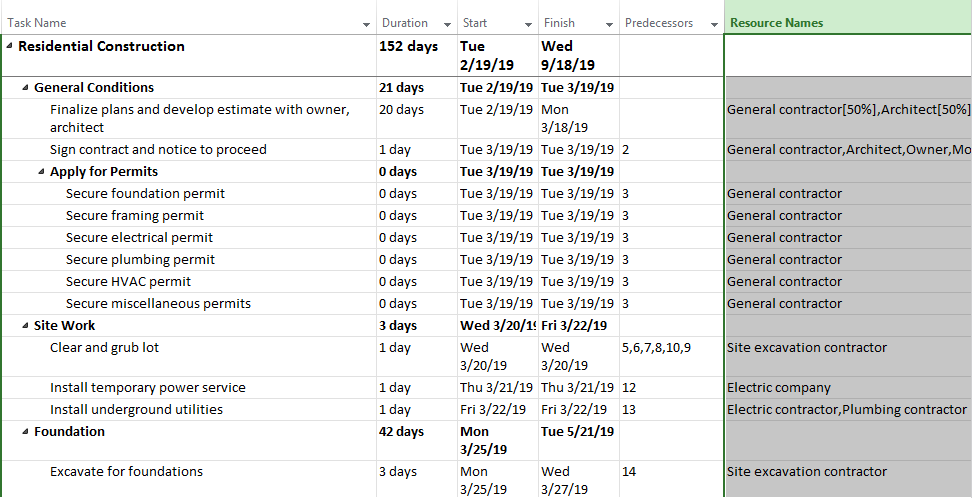The height and width of the screenshot is (498, 974).
Task: Open the Predecessors column filter dropdown
Action: click(x=714, y=23)
